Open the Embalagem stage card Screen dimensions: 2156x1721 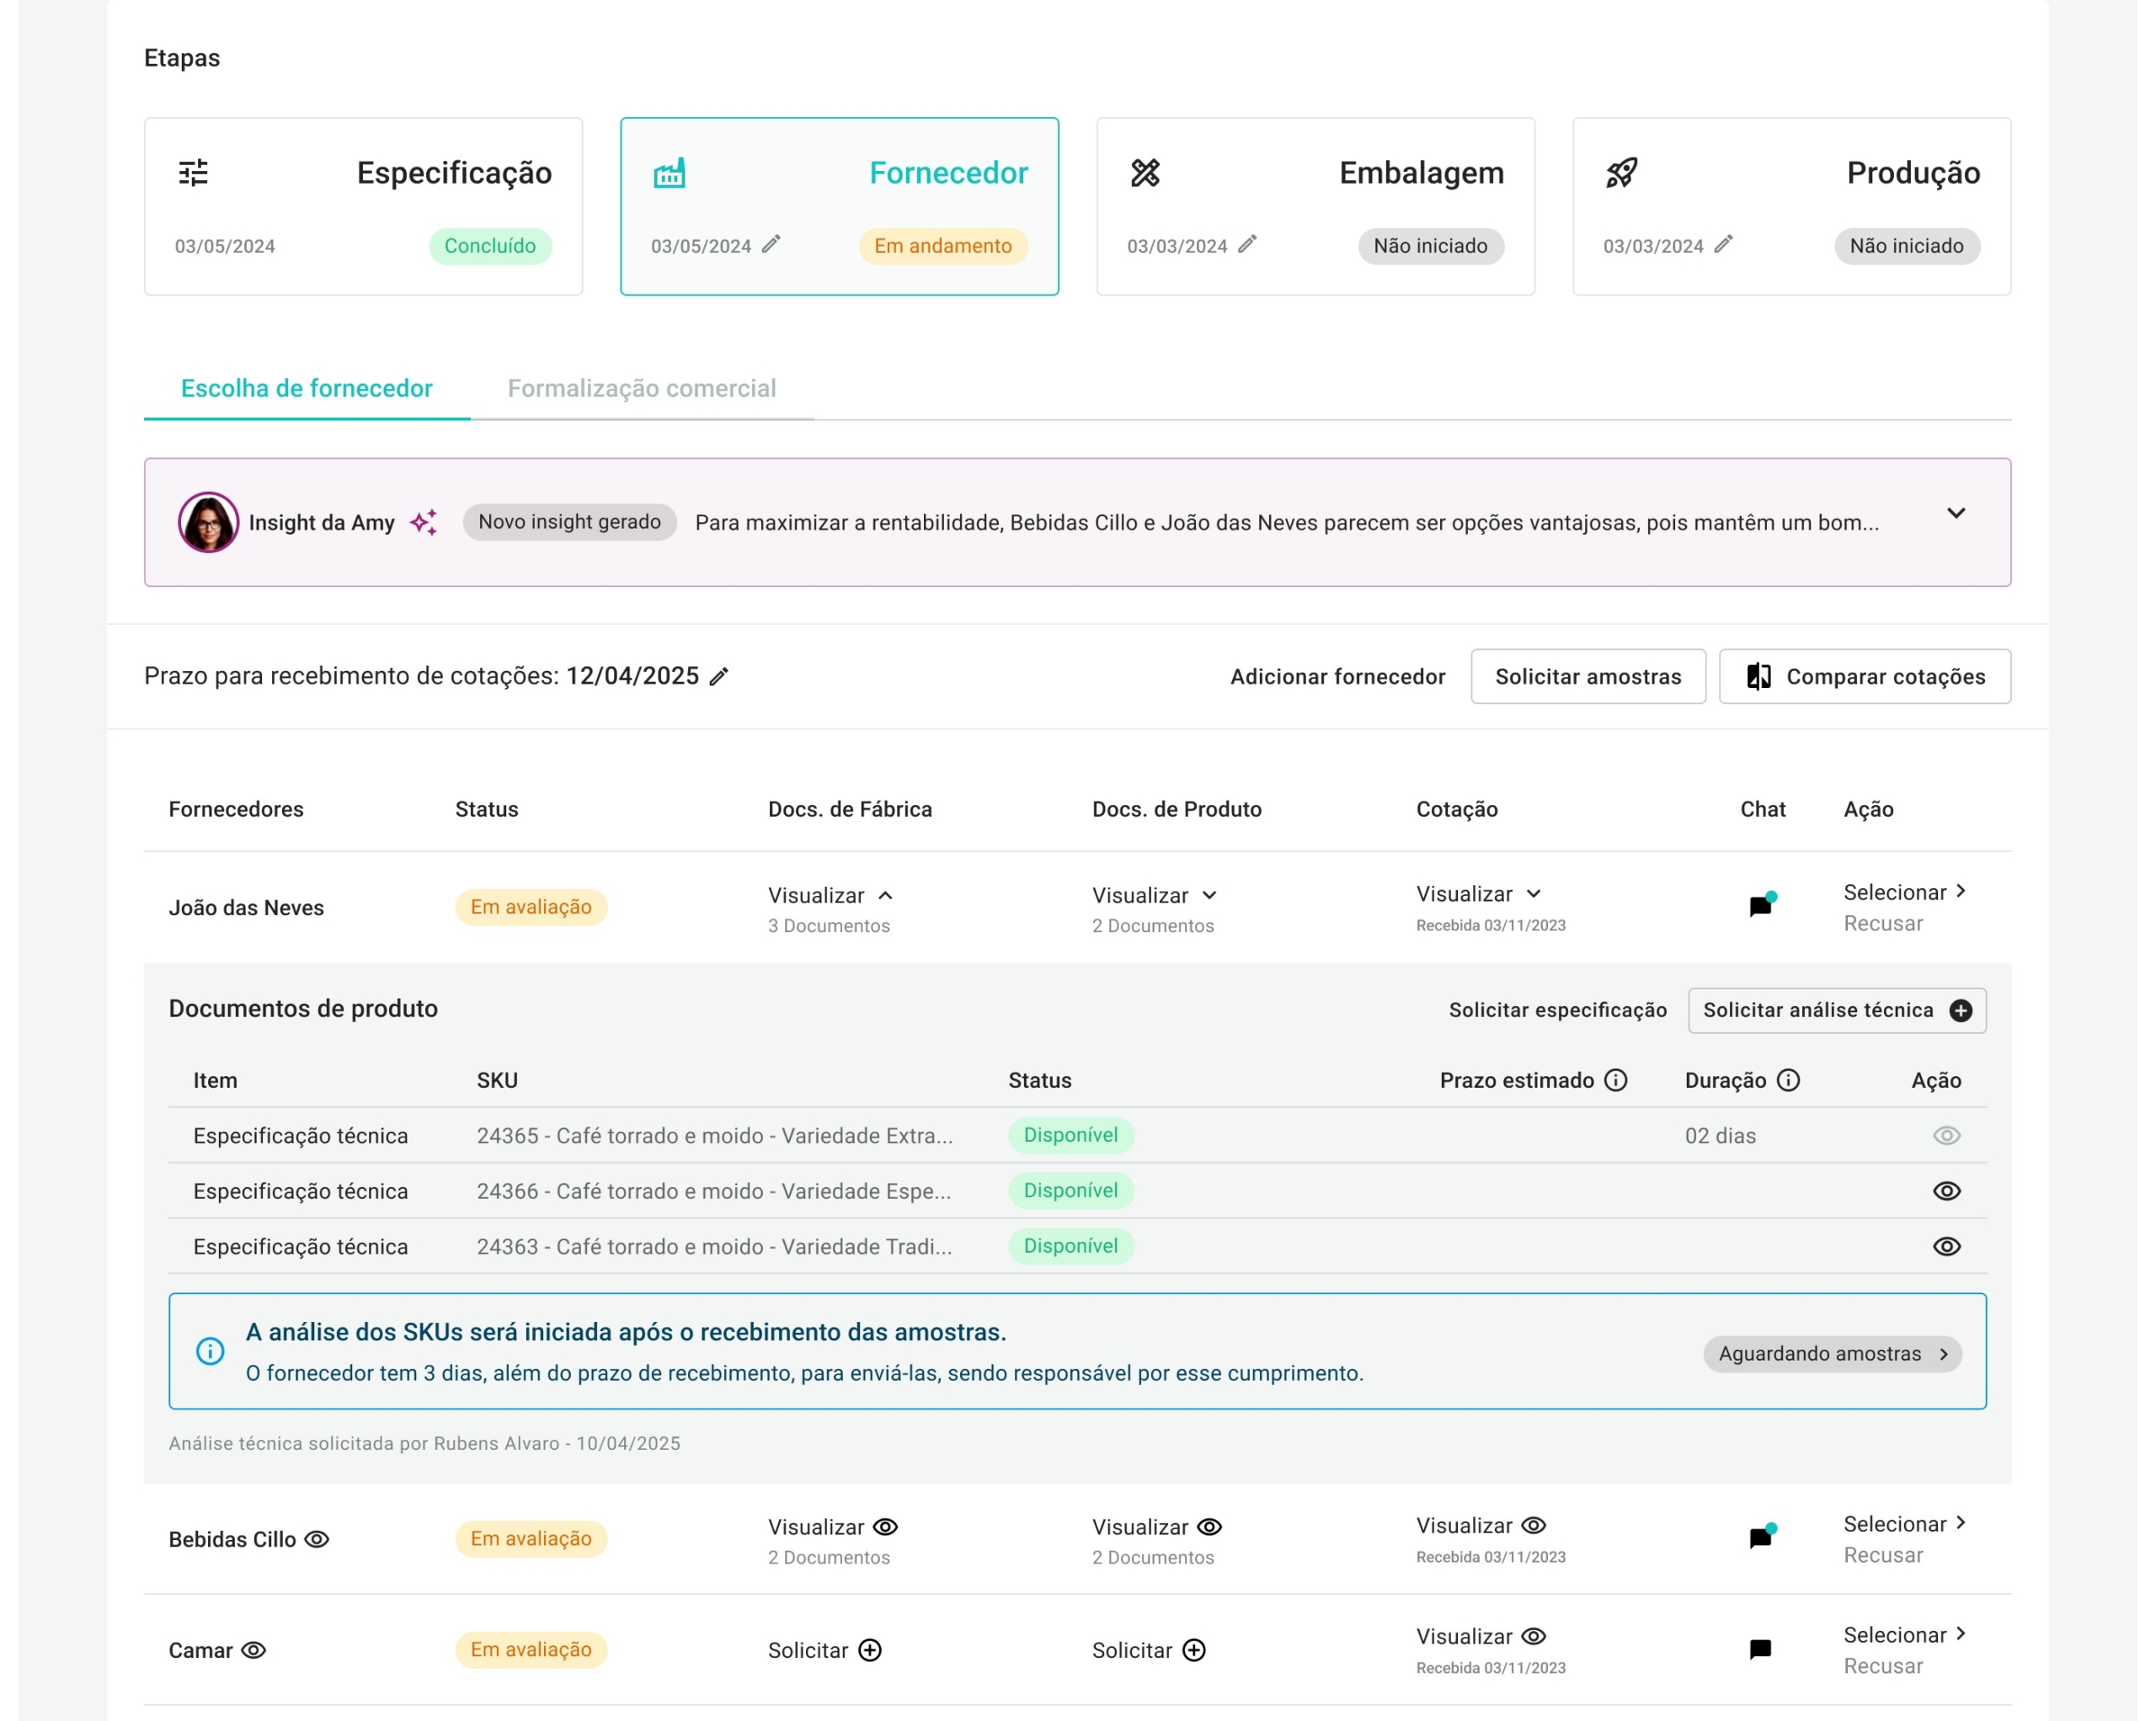(1315, 206)
